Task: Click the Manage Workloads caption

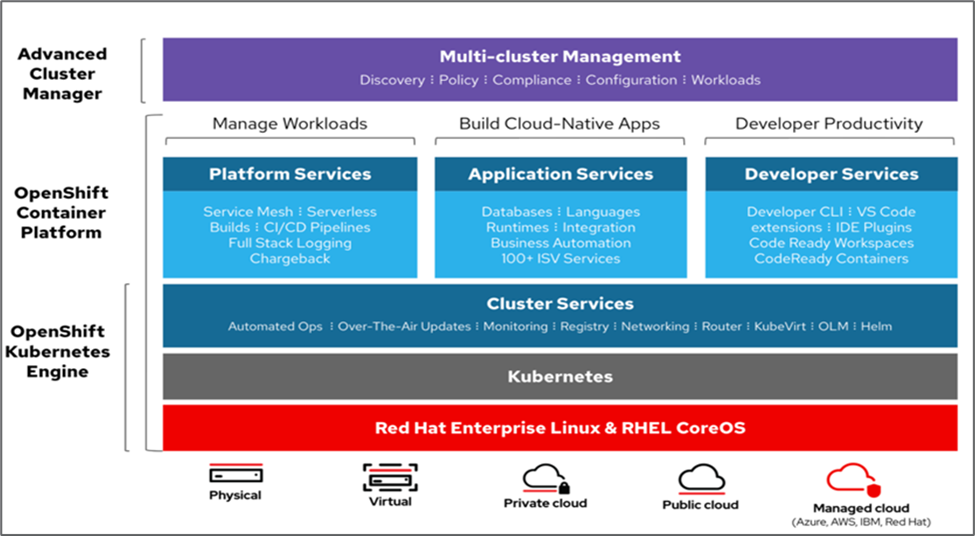Action: (290, 124)
